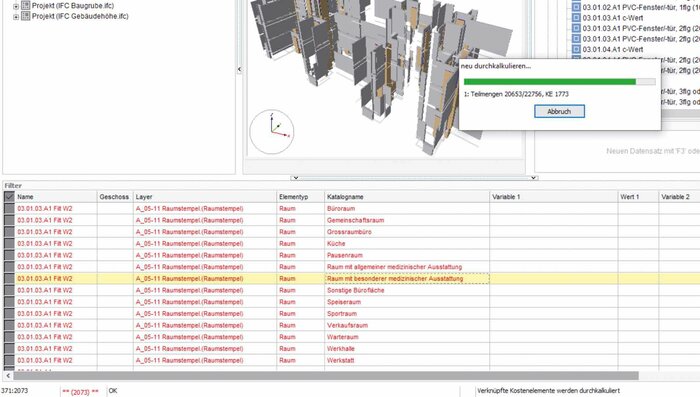Click the green recalculation progress bar

560,82
